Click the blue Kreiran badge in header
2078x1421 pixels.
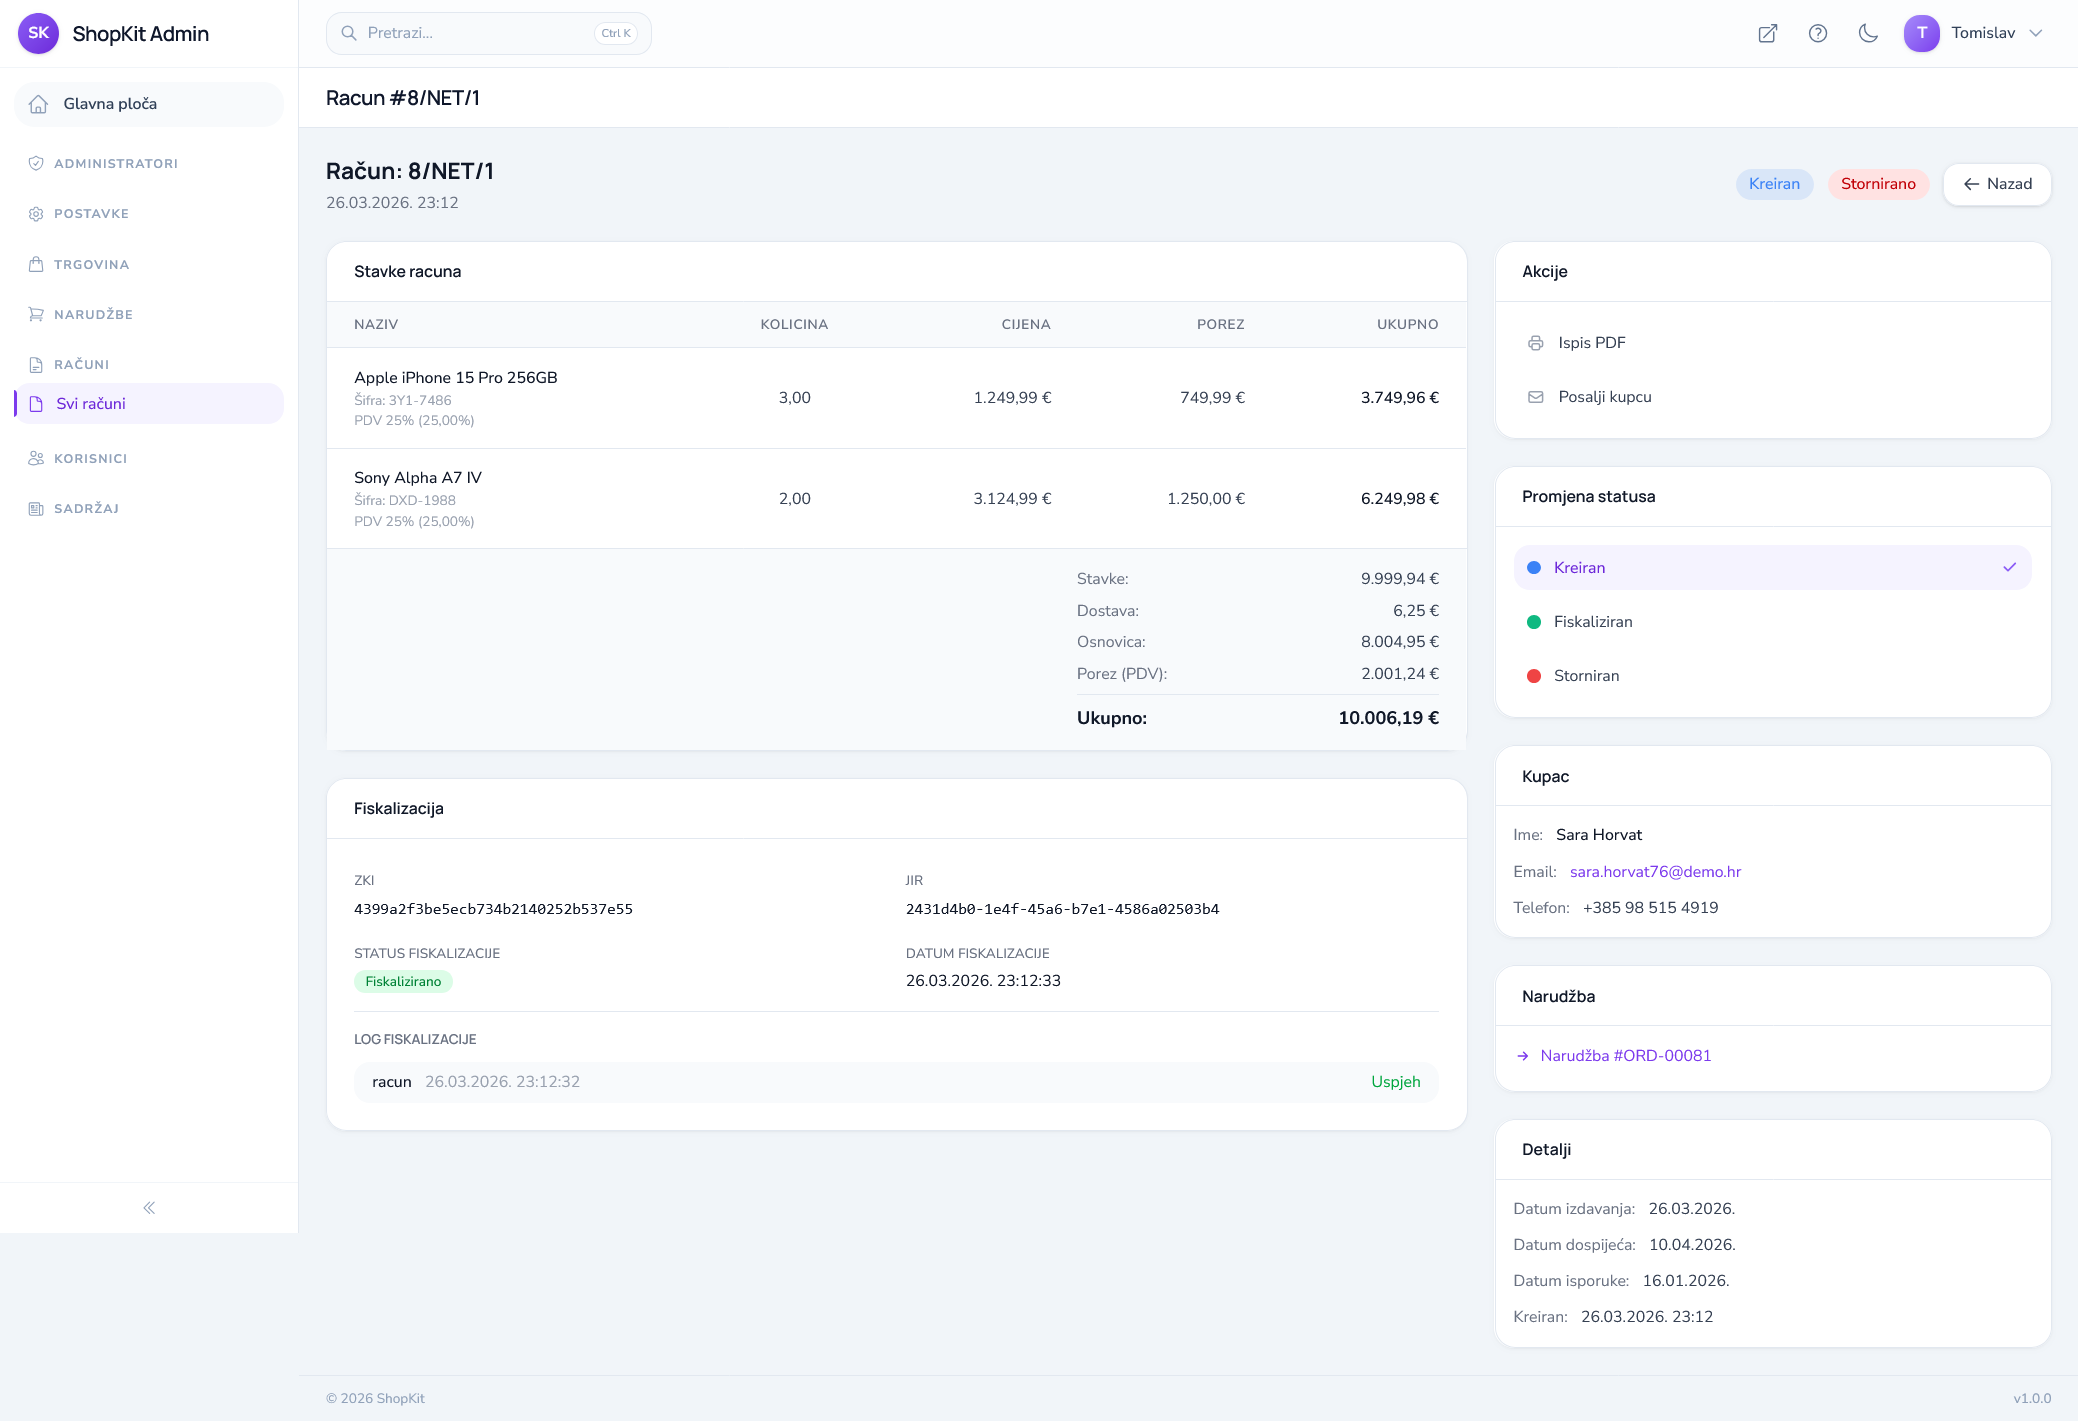pyautogui.click(x=1774, y=184)
